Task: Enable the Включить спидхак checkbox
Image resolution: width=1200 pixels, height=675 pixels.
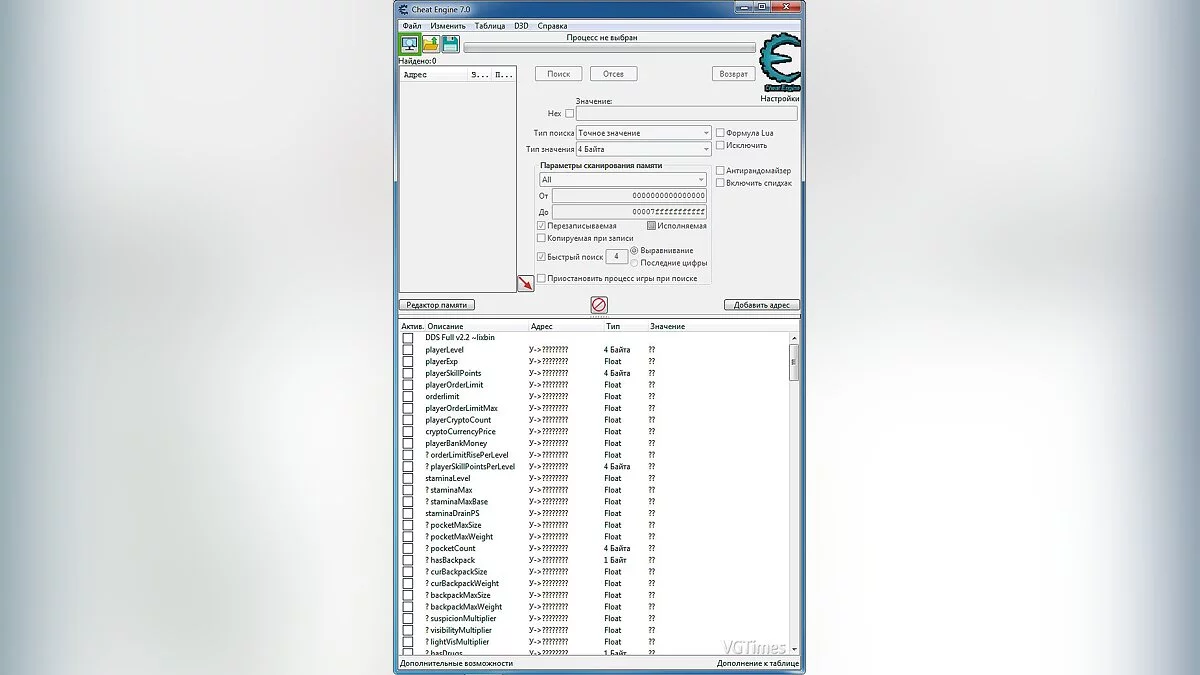Action: pyautogui.click(x=719, y=182)
